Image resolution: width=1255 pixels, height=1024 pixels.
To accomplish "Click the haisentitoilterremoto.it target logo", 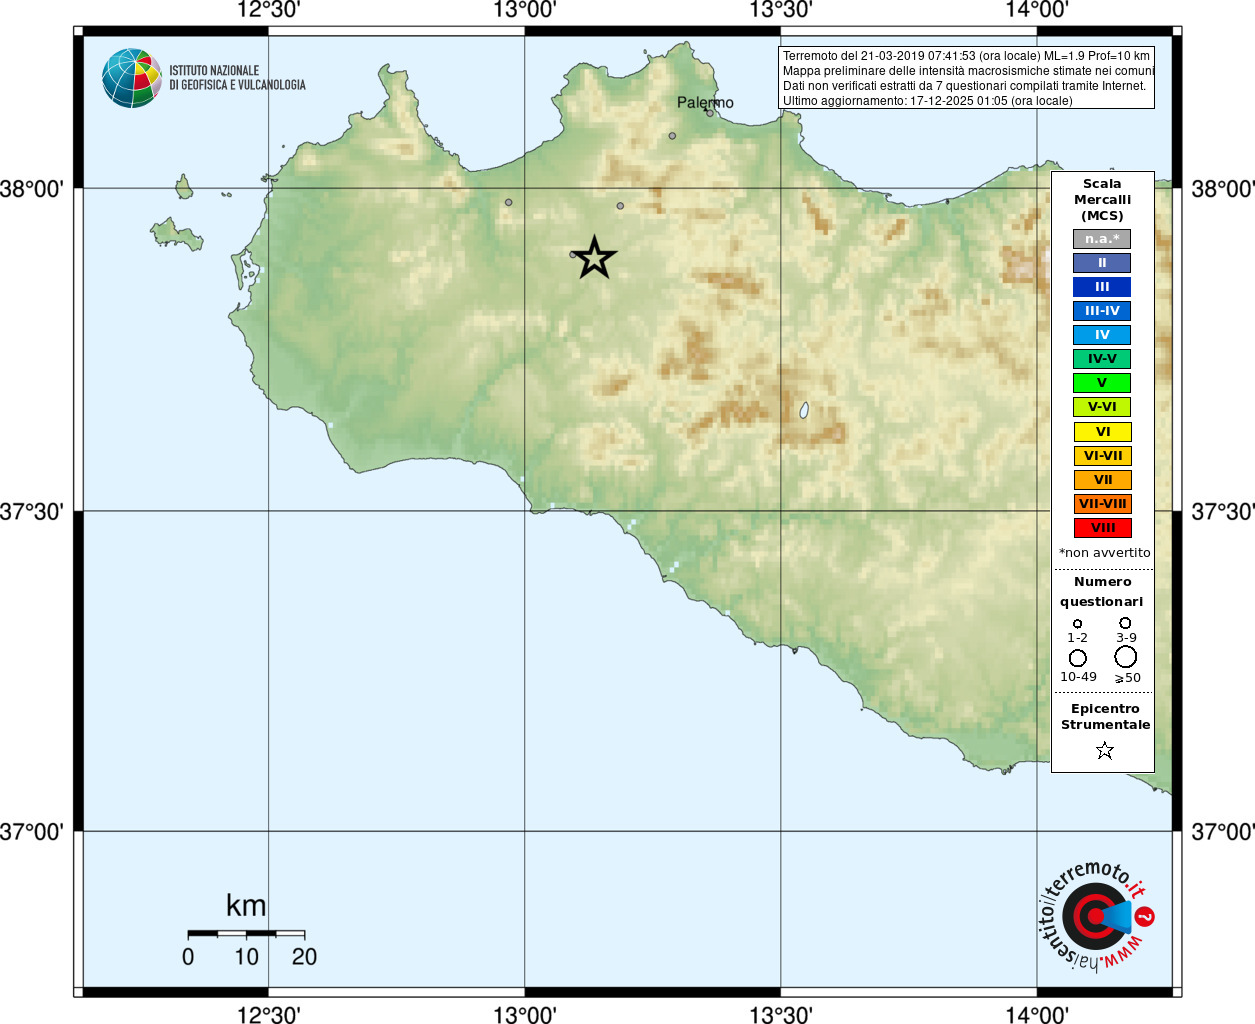I will (1097, 916).
